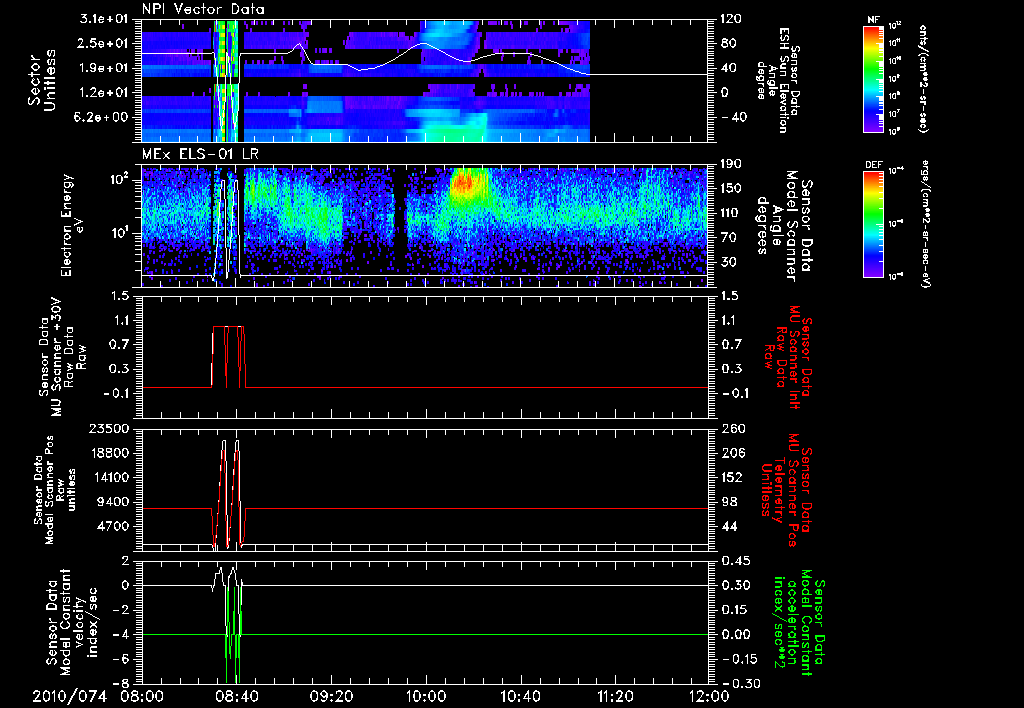Click the 'Model Scanner Pos Raw' axis label
This screenshot has width=1024, height=708.
(54, 490)
